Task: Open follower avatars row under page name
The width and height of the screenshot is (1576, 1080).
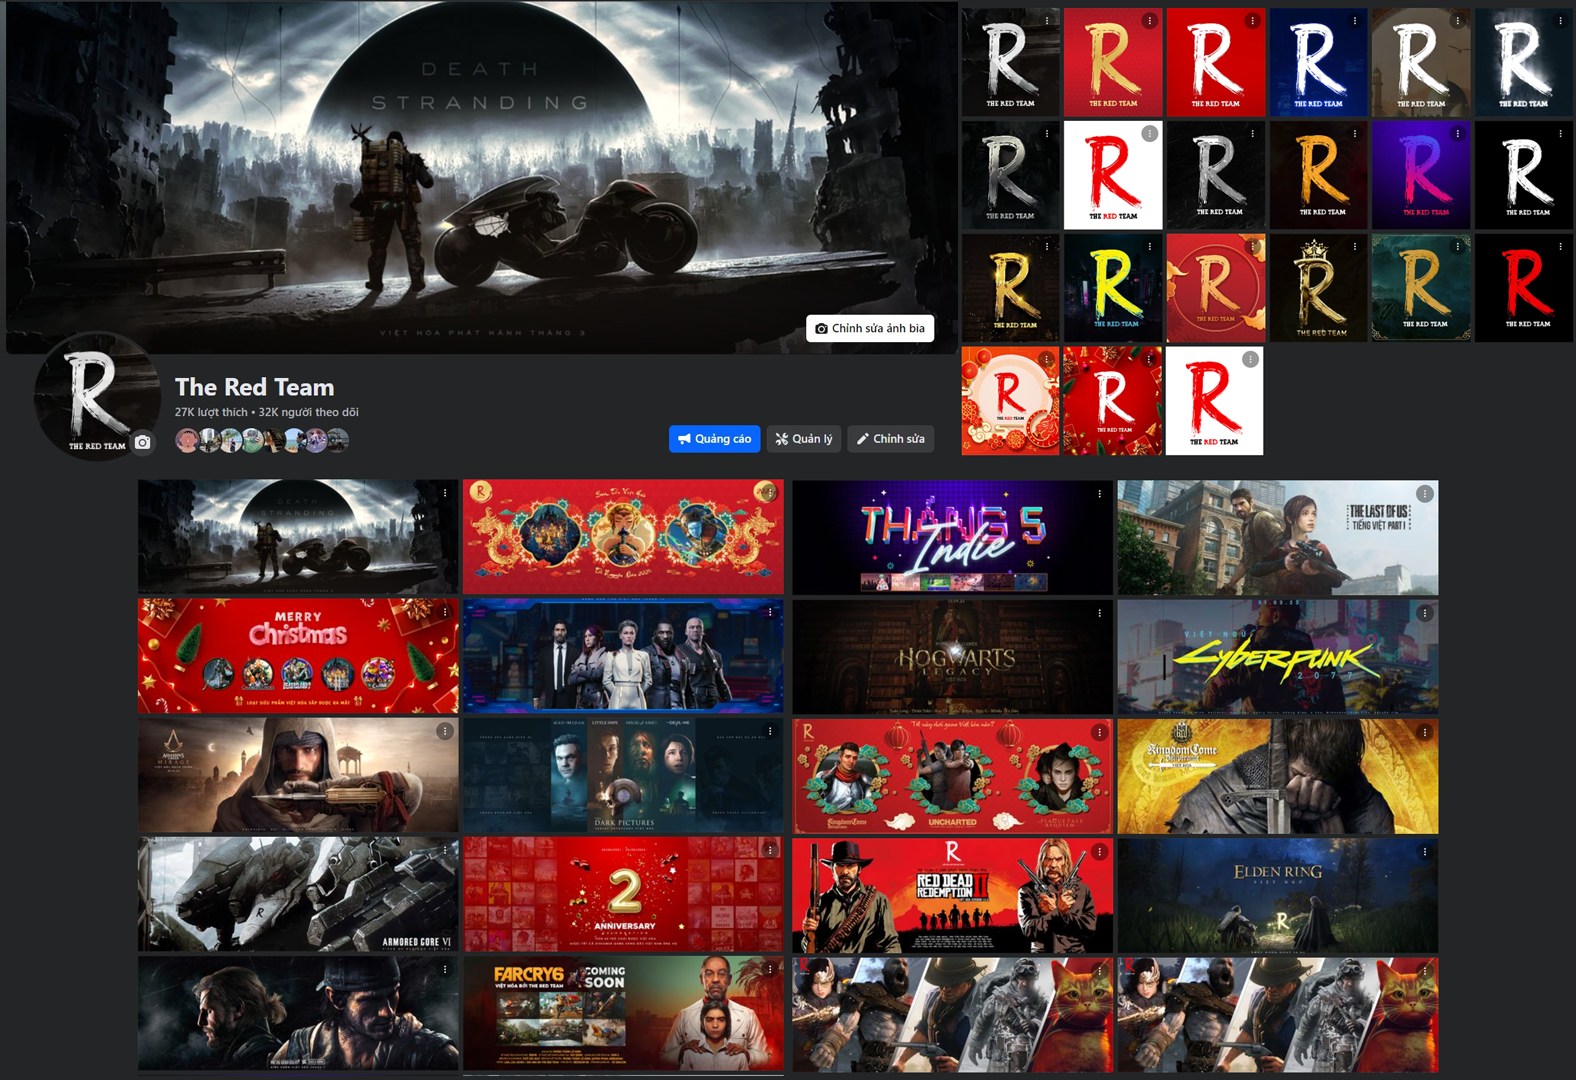Action: [262, 440]
